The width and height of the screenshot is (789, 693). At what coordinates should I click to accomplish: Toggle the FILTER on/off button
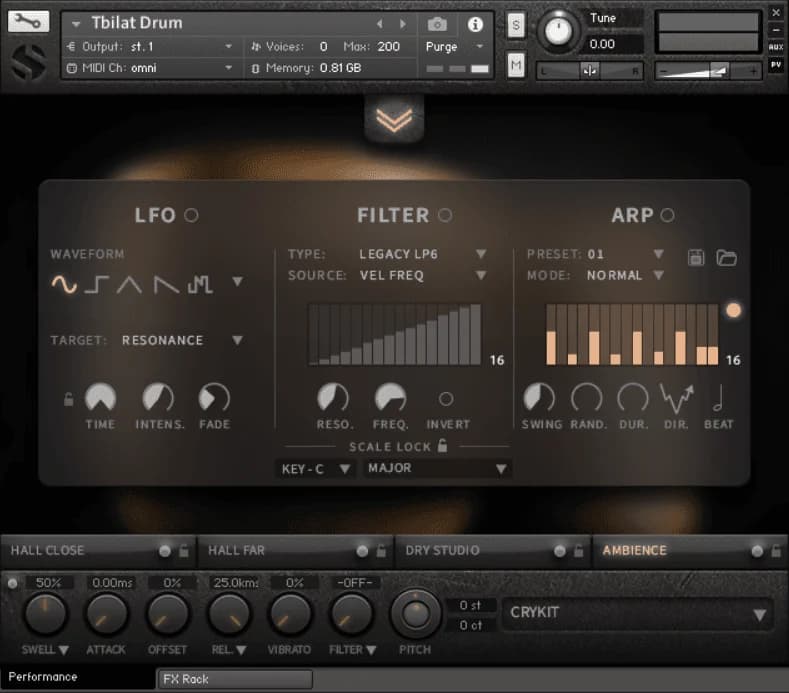pos(445,215)
